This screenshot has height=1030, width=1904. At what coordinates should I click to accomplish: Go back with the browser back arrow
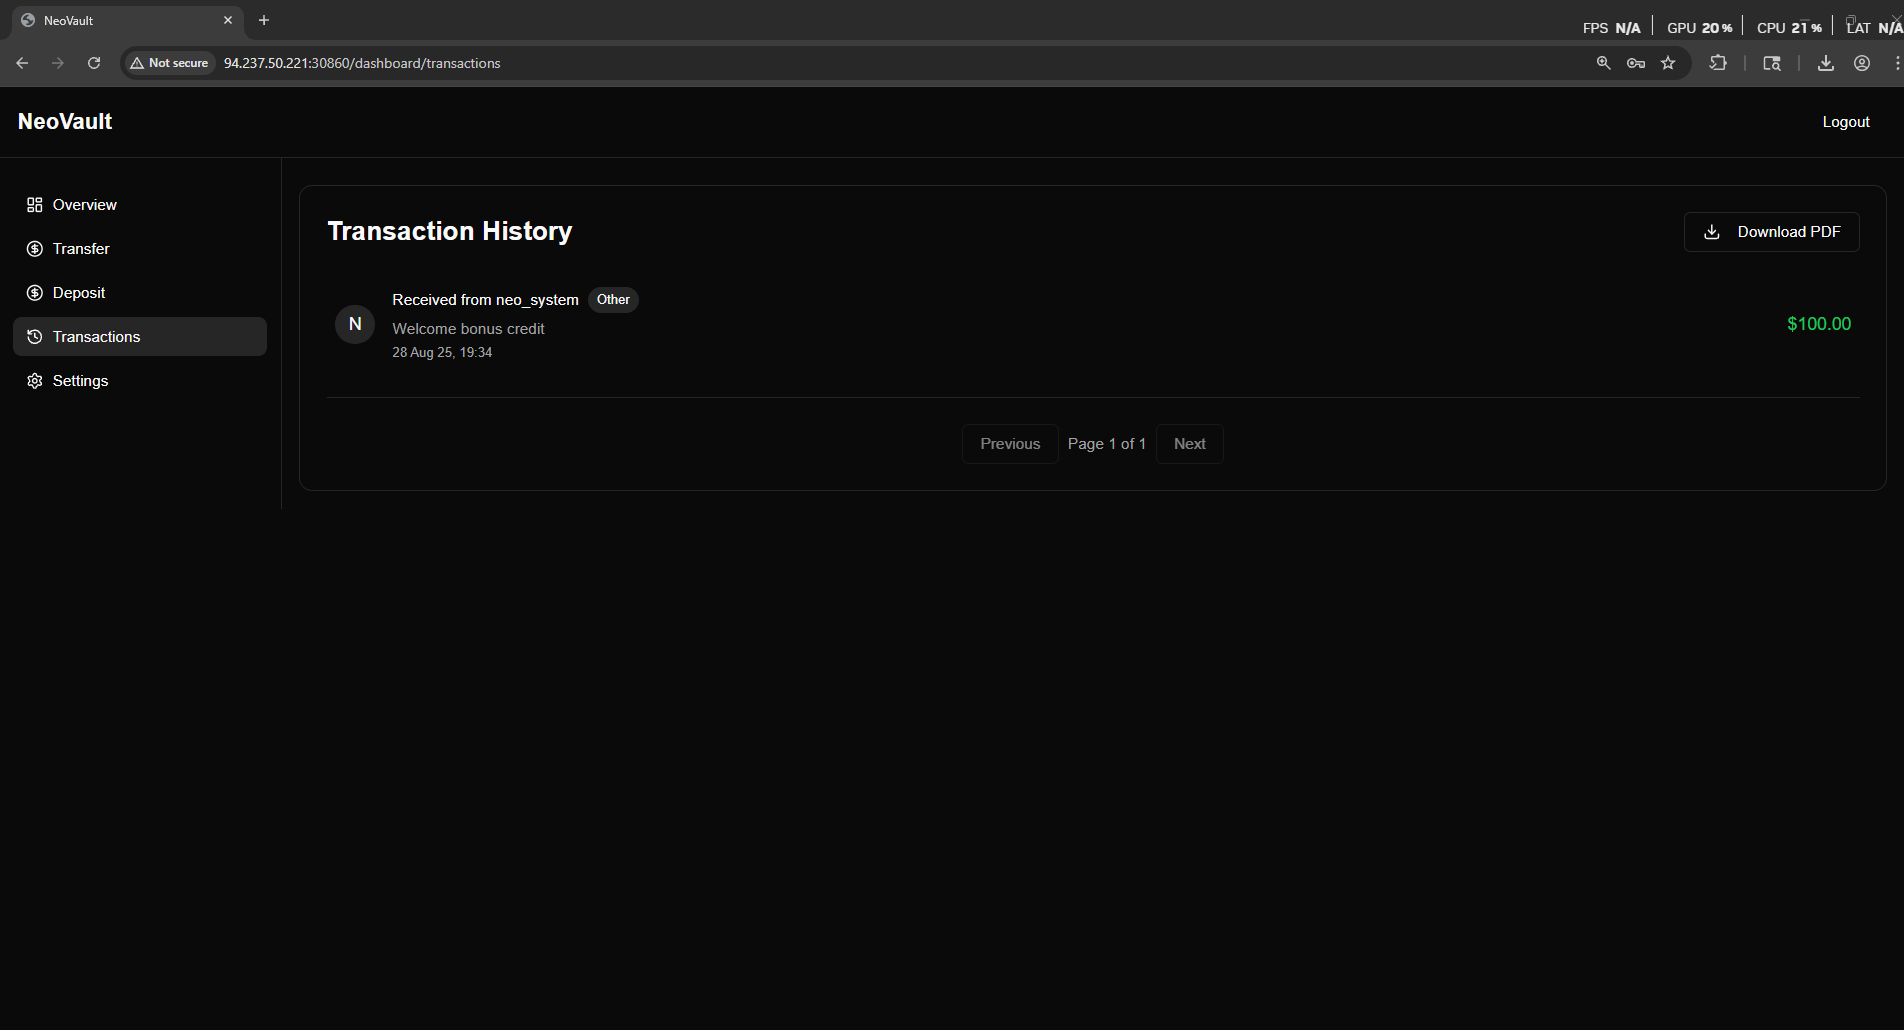click(22, 63)
